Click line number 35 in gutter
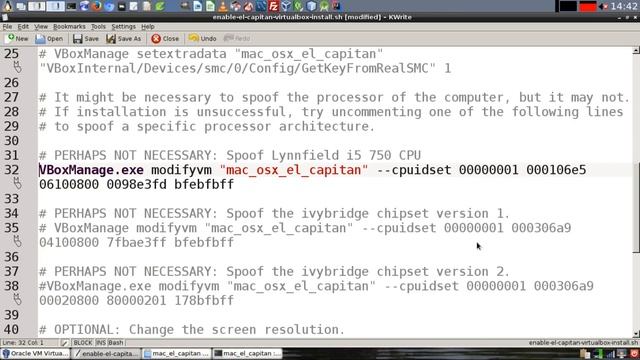 tap(11, 228)
